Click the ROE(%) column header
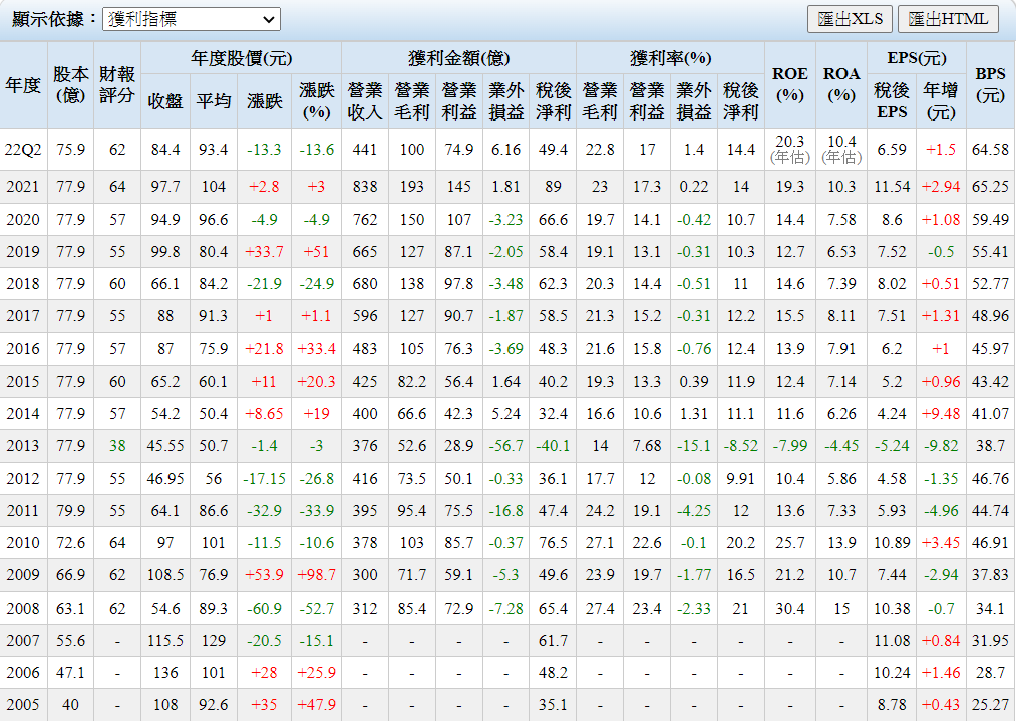The width and height of the screenshot is (1016, 721). click(790, 85)
